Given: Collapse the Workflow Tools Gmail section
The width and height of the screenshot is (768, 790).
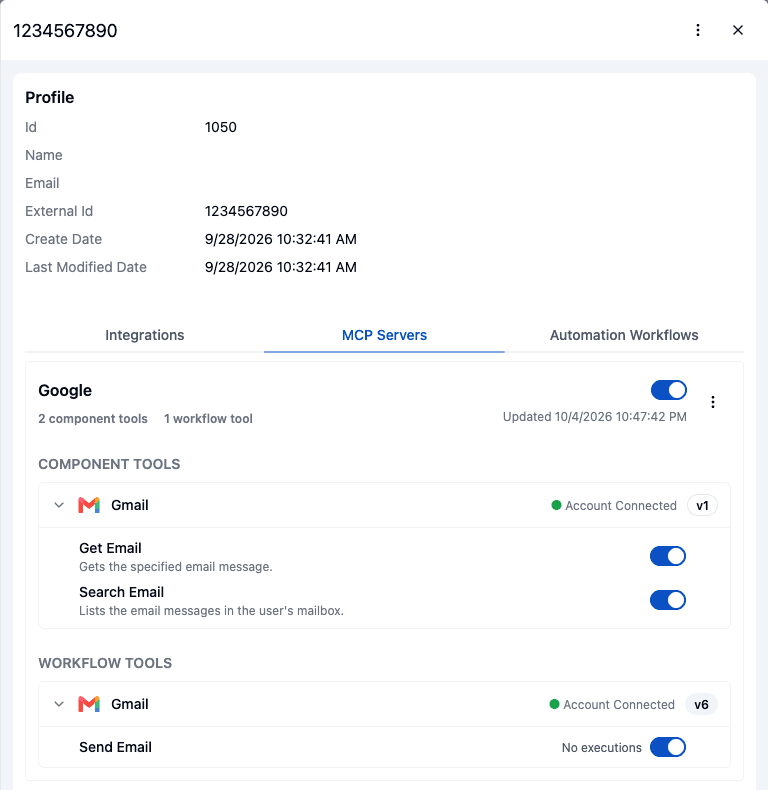Looking at the screenshot, I should coord(59,704).
